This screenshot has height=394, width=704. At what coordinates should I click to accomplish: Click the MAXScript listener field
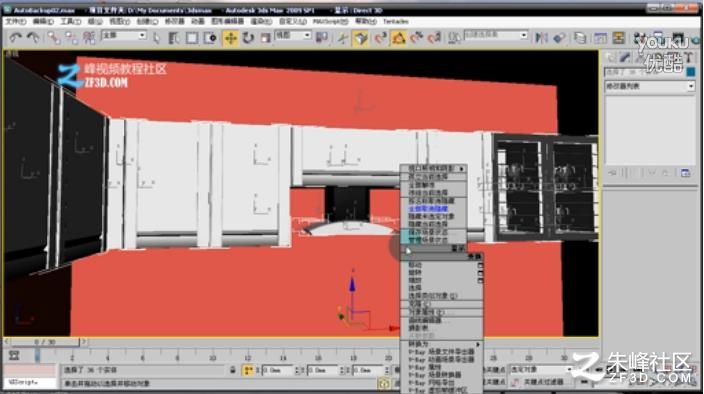click(30, 382)
